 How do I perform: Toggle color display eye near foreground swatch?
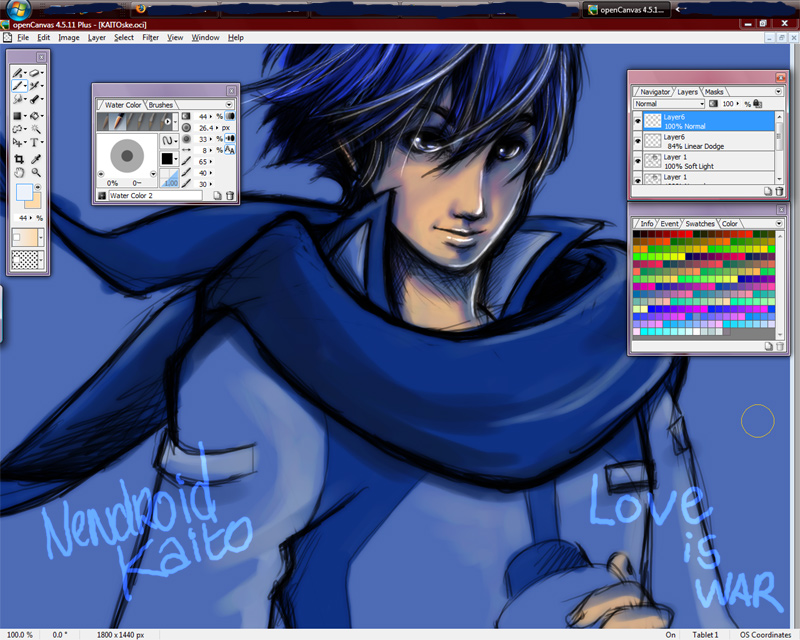(38, 187)
